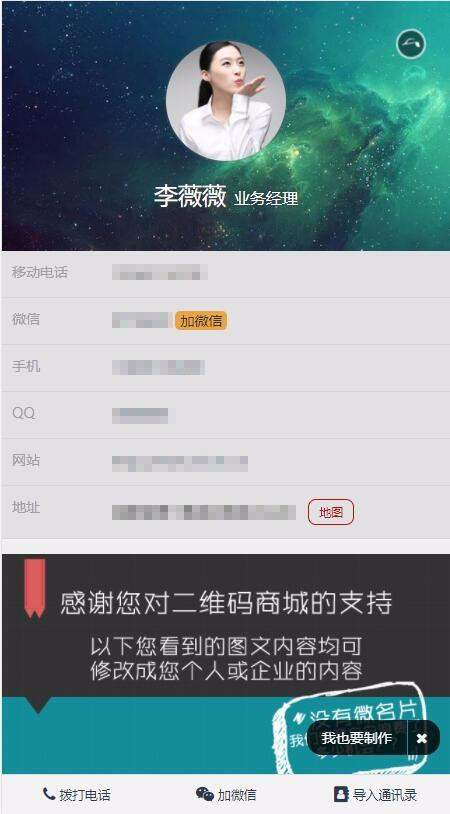Tap the 我也要制作 button
450x814 pixels.
click(x=357, y=738)
